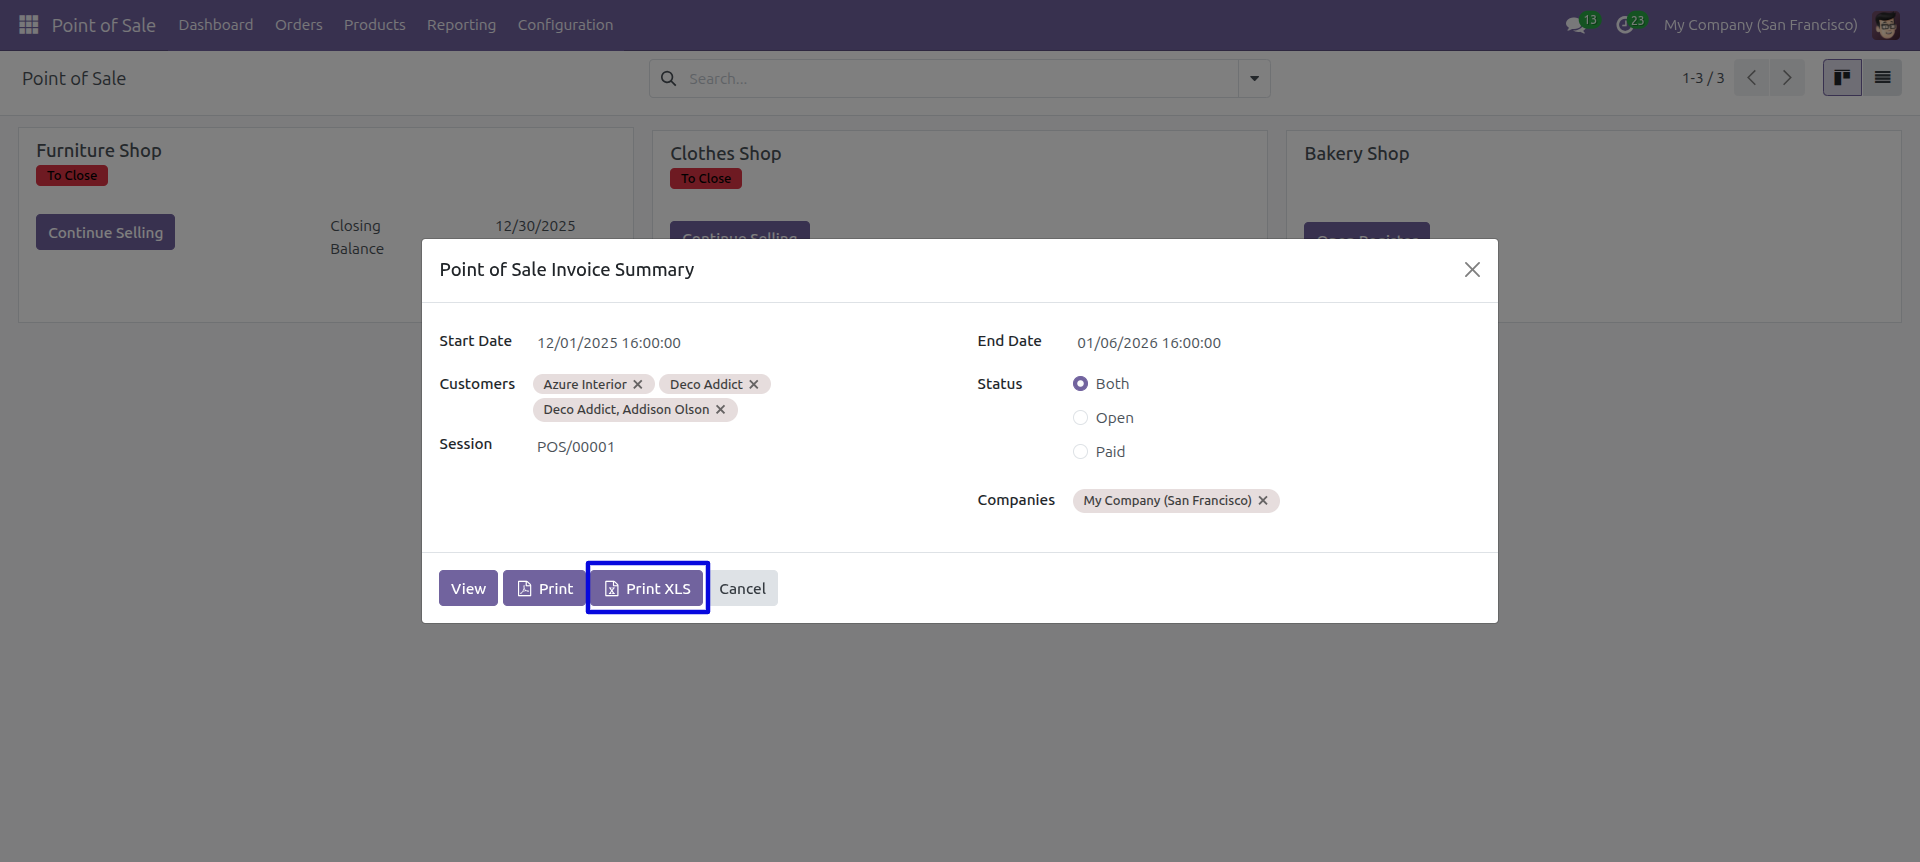This screenshot has width=1920, height=862.
Task: Open the activities clock icon
Action: pos(1625,25)
